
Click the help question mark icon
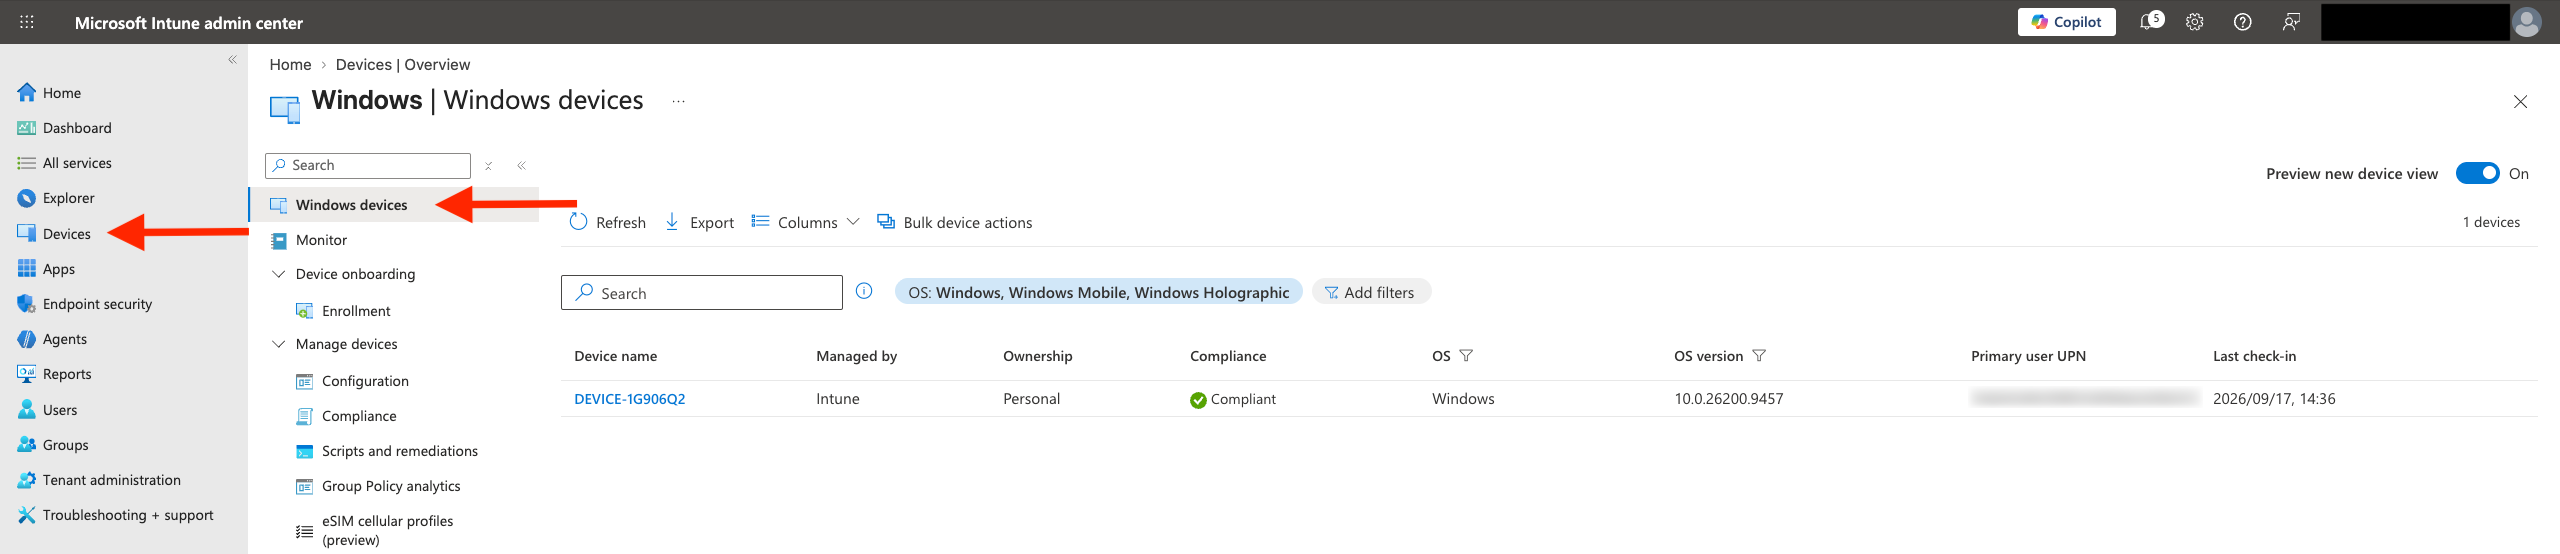click(x=2243, y=22)
